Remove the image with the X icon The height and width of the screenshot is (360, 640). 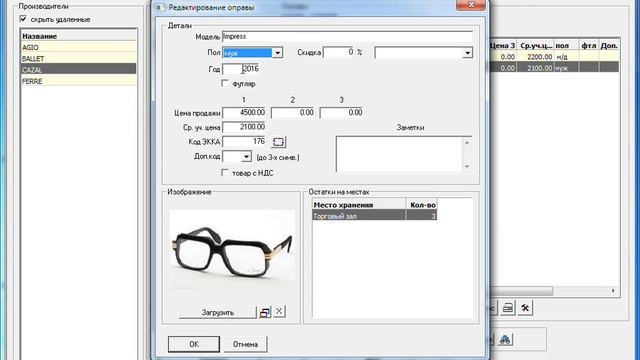(x=279, y=311)
